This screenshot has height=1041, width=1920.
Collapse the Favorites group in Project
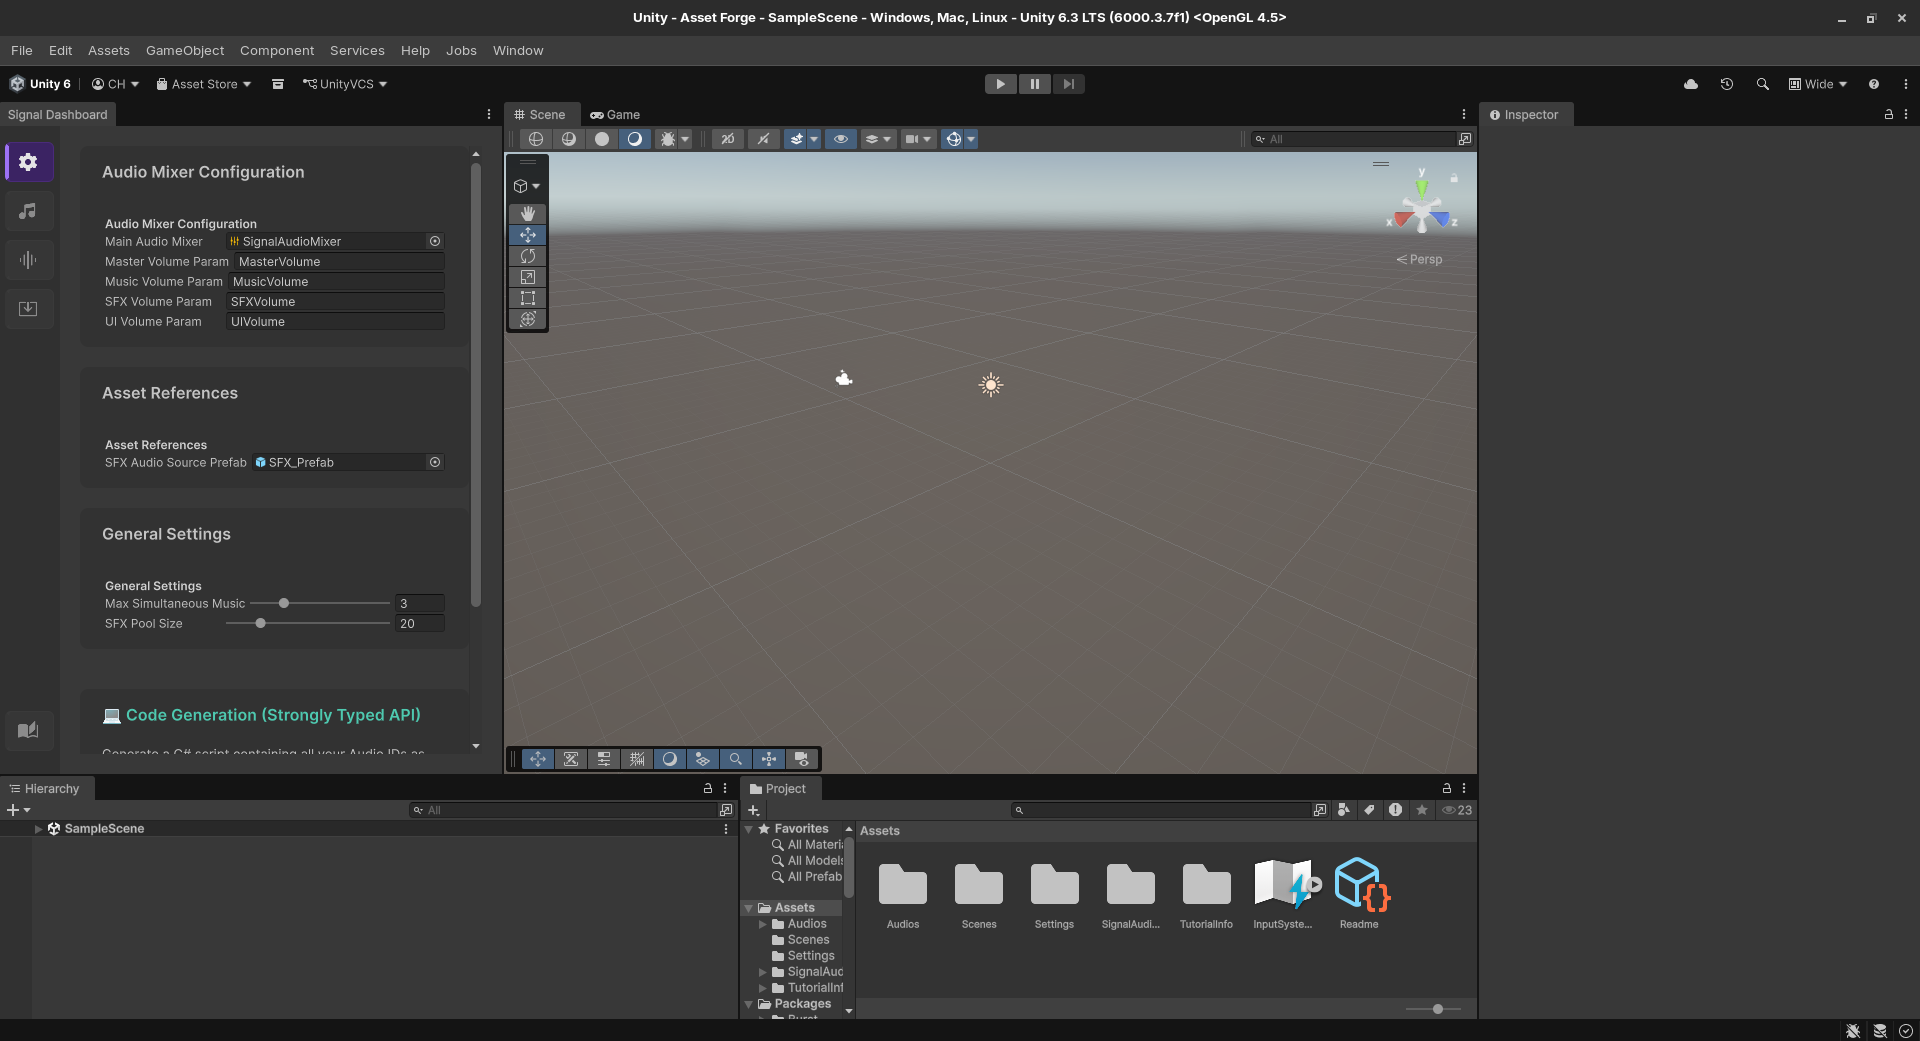[x=748, y=829]
